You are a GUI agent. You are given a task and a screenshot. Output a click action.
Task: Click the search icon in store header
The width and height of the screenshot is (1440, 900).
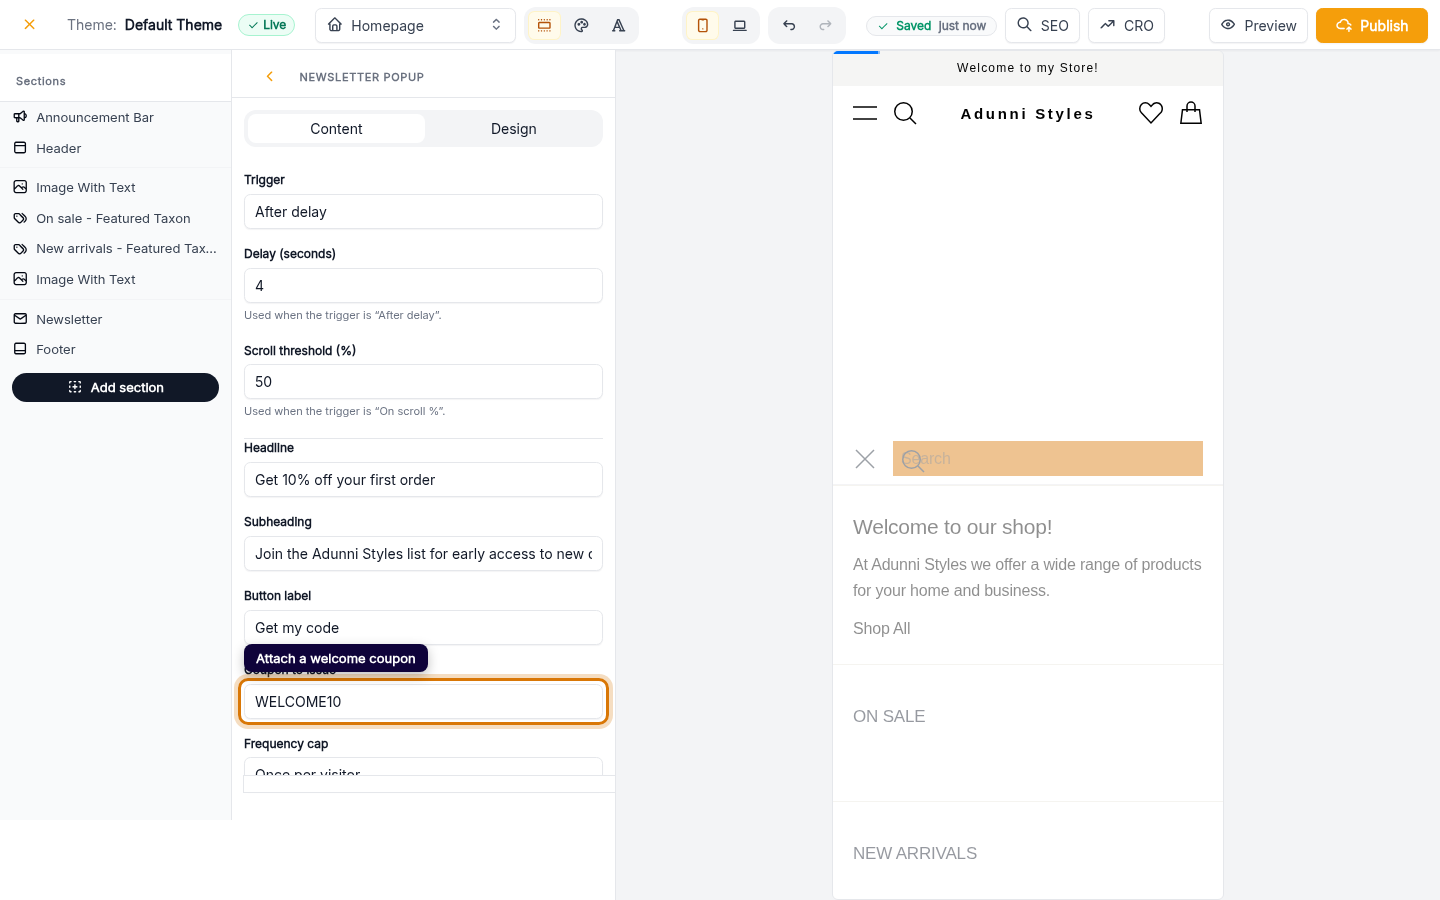click(x=905, y=113)
